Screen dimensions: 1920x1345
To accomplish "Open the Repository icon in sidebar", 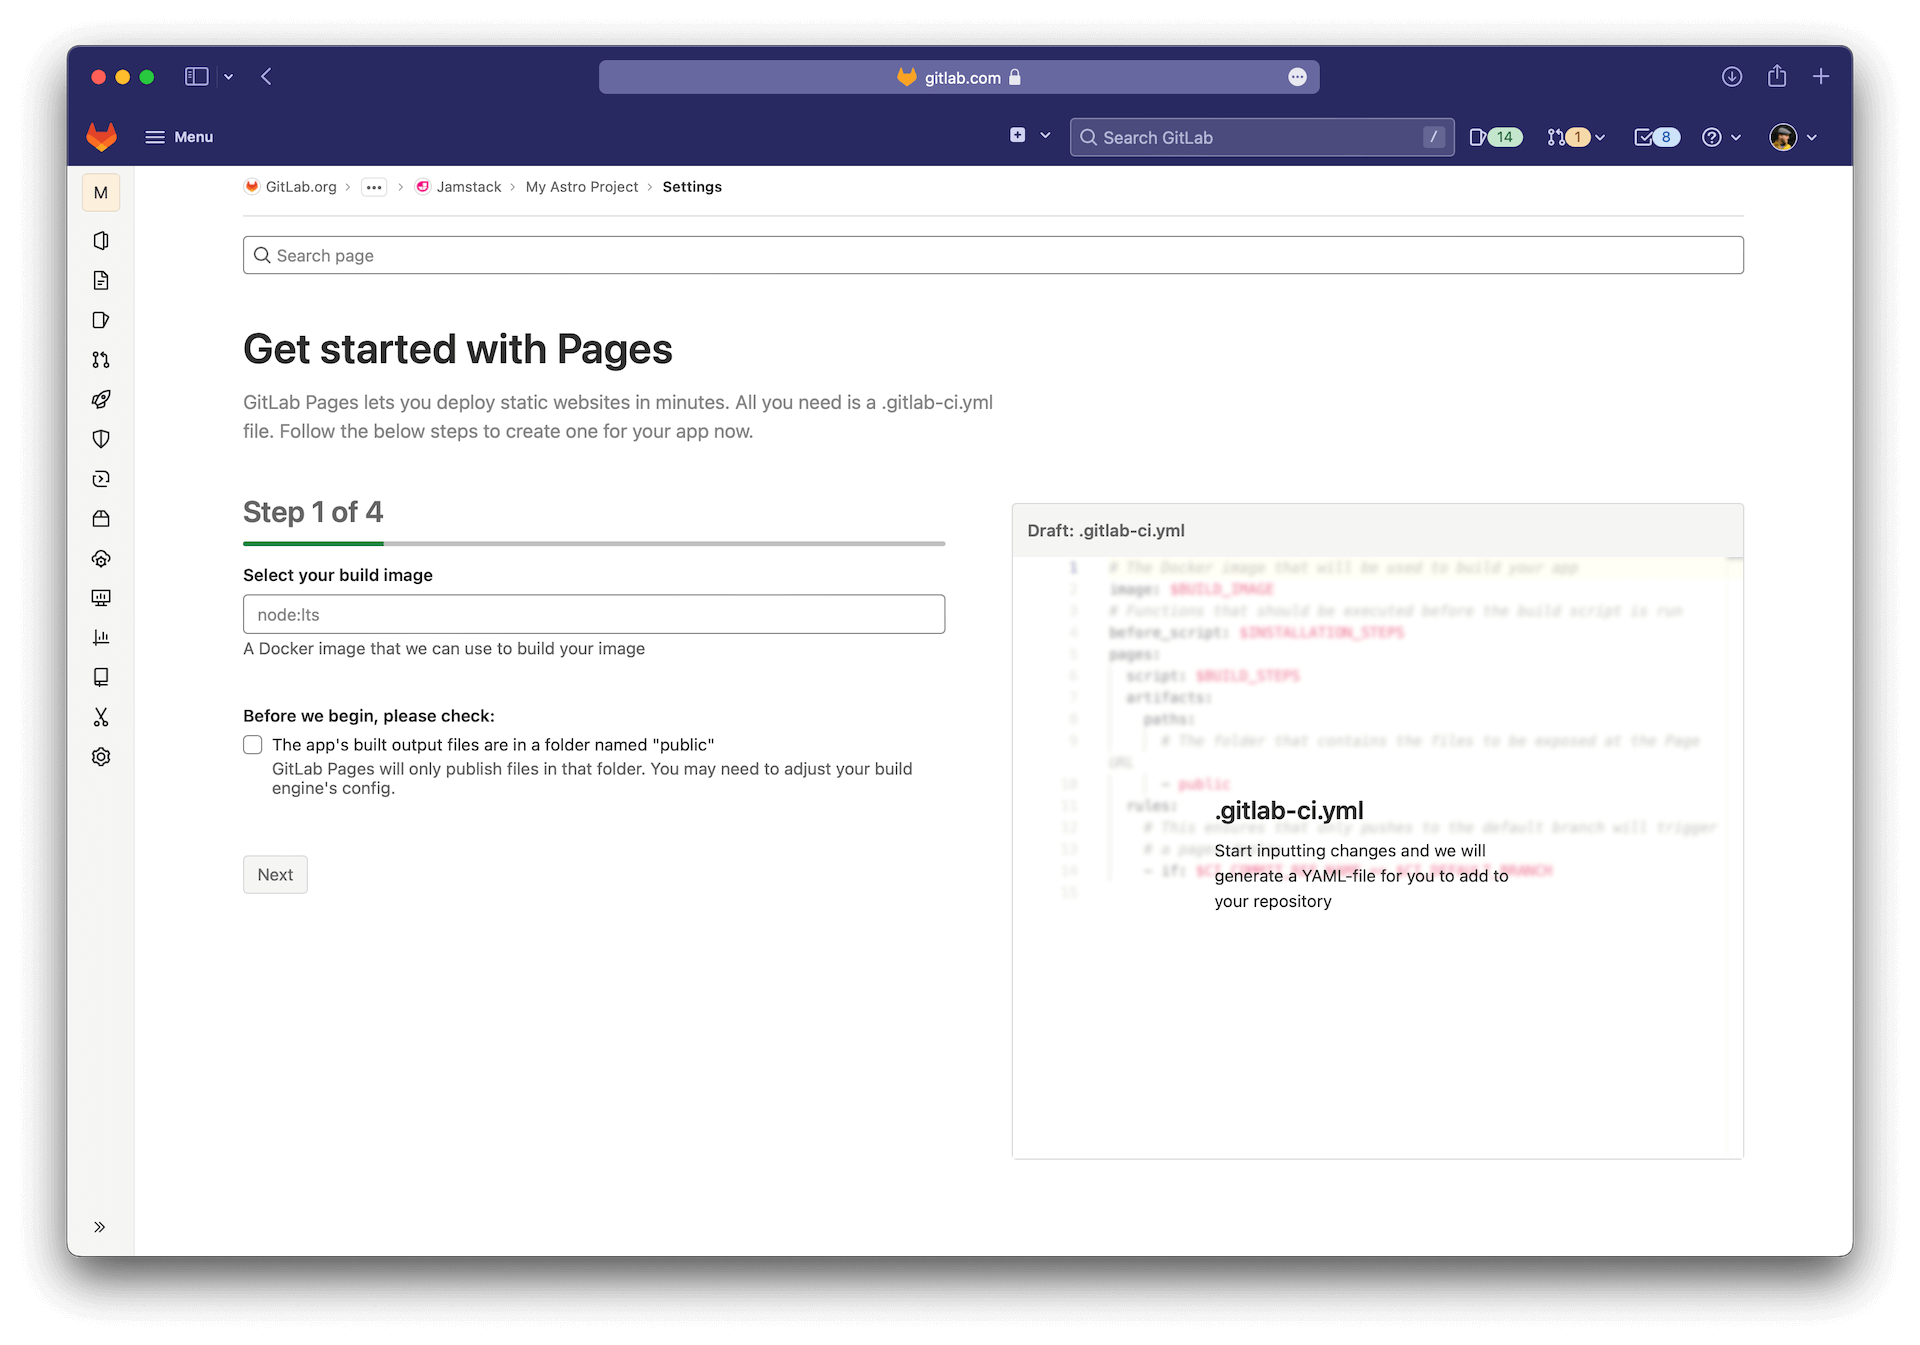I will (x=101, y=280).
